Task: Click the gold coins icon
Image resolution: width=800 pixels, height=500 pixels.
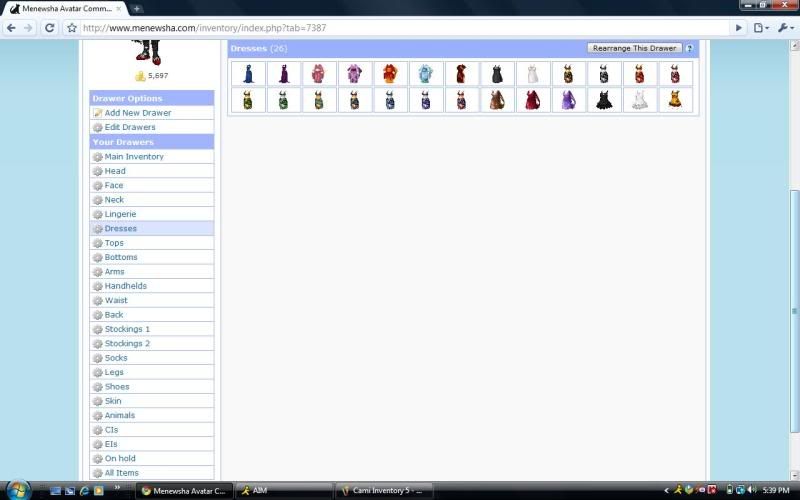Action: pyautogui.click(x=140, y=76)
